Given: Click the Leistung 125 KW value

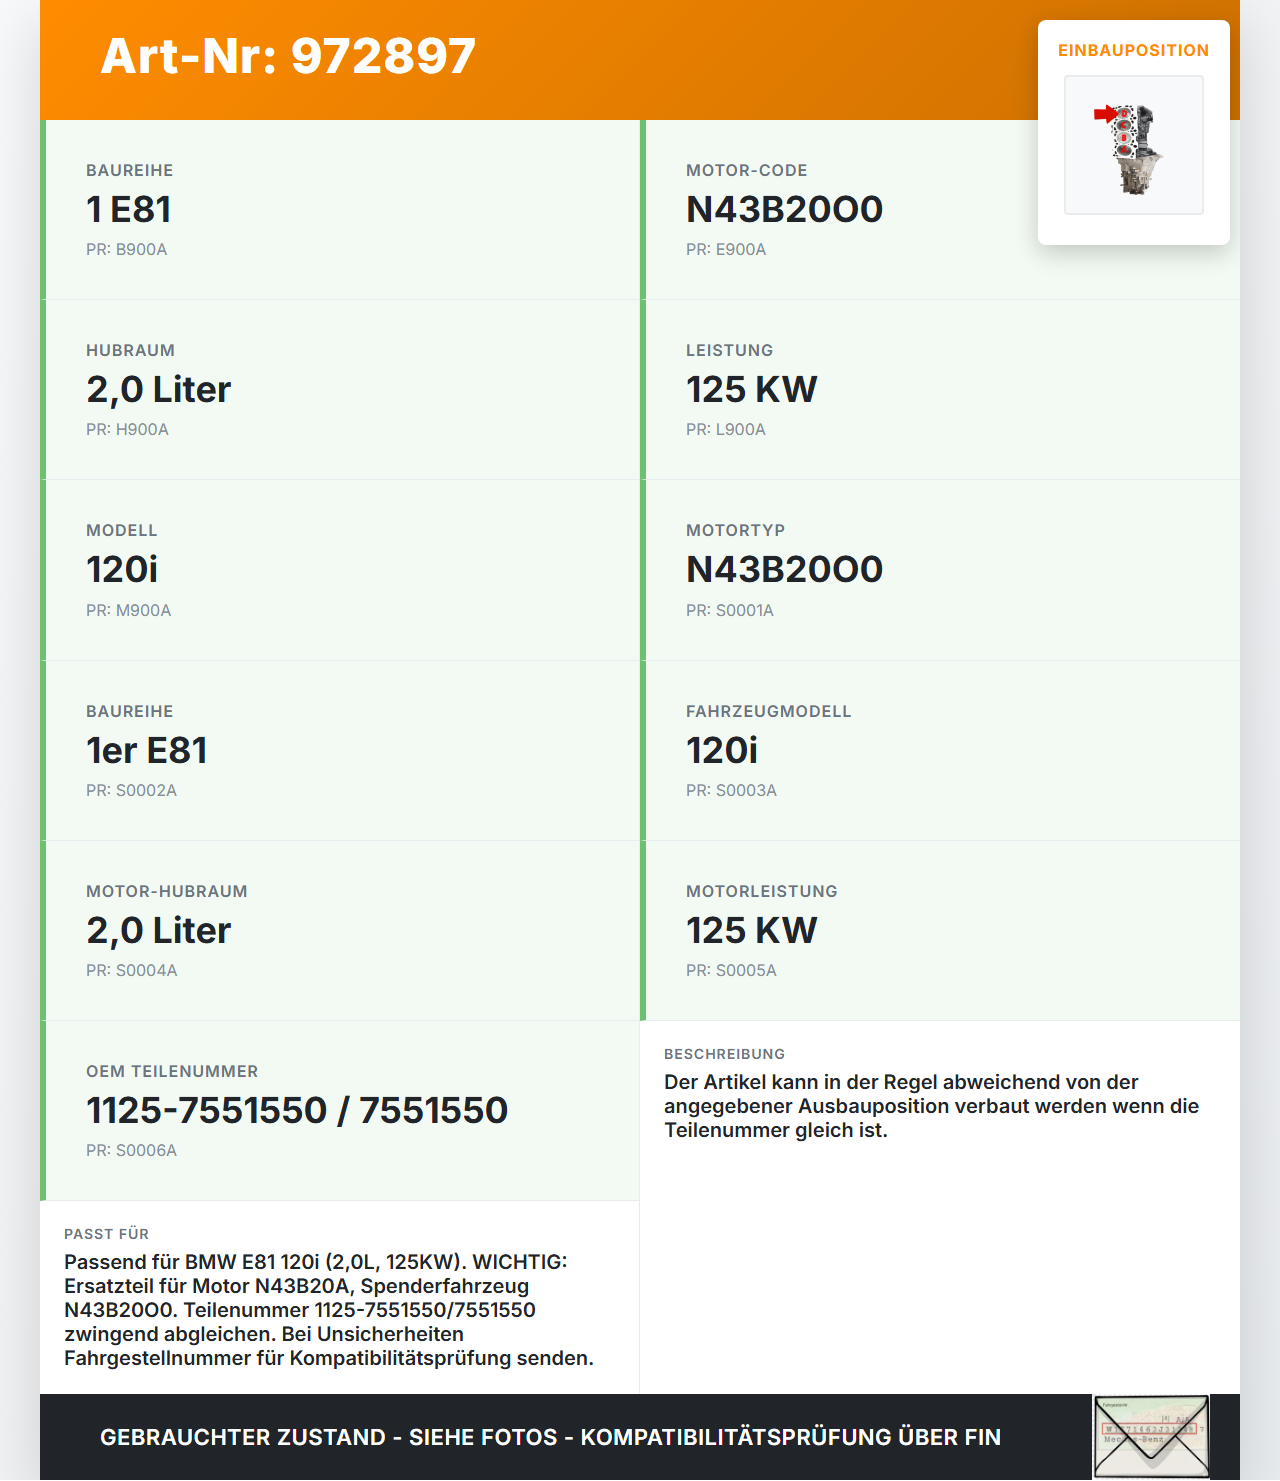Looking at the screenshot, I should [x=751, y=389].
